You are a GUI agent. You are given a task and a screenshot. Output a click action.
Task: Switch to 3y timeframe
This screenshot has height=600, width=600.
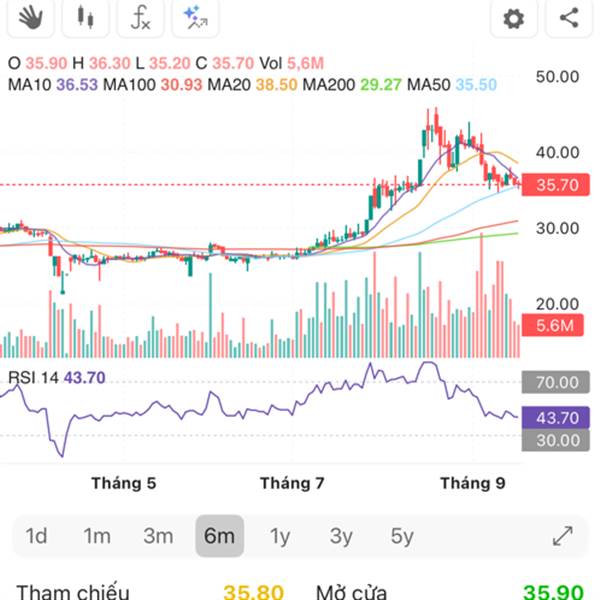pyautogui.click(x=341, y=536)
